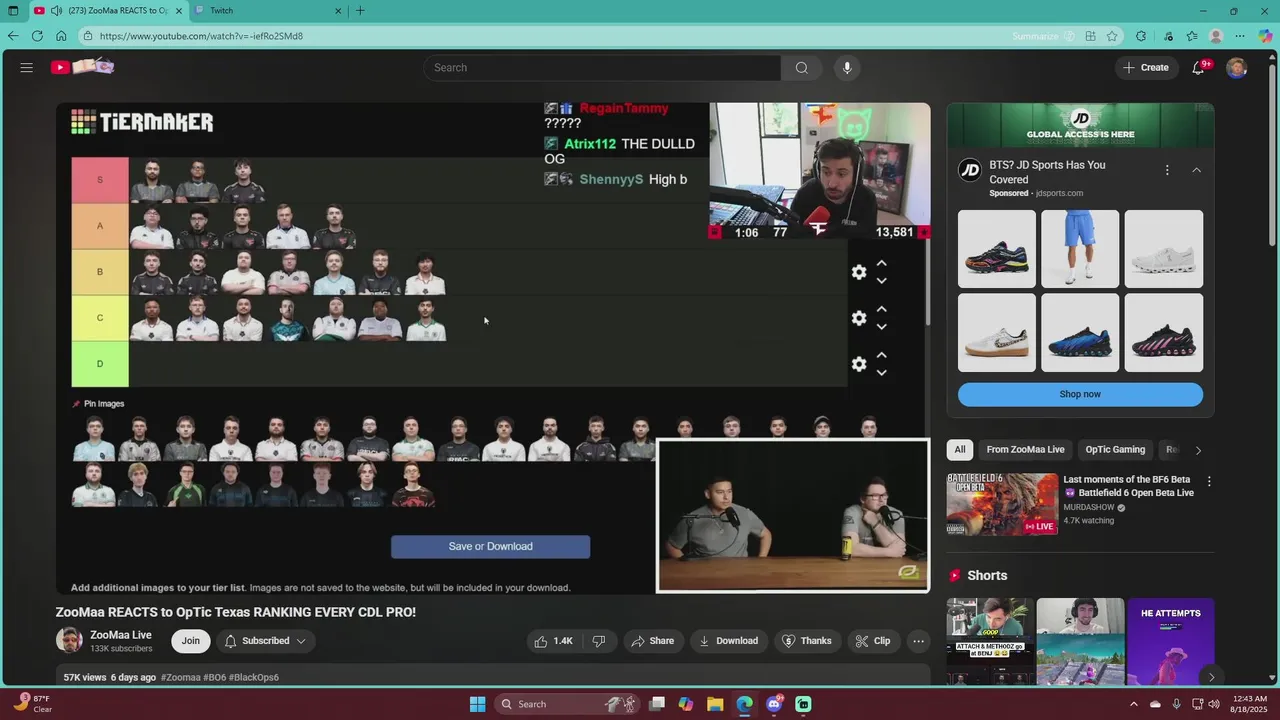Open Windows Start menu
1280x720 pixels.
point(478,704)
